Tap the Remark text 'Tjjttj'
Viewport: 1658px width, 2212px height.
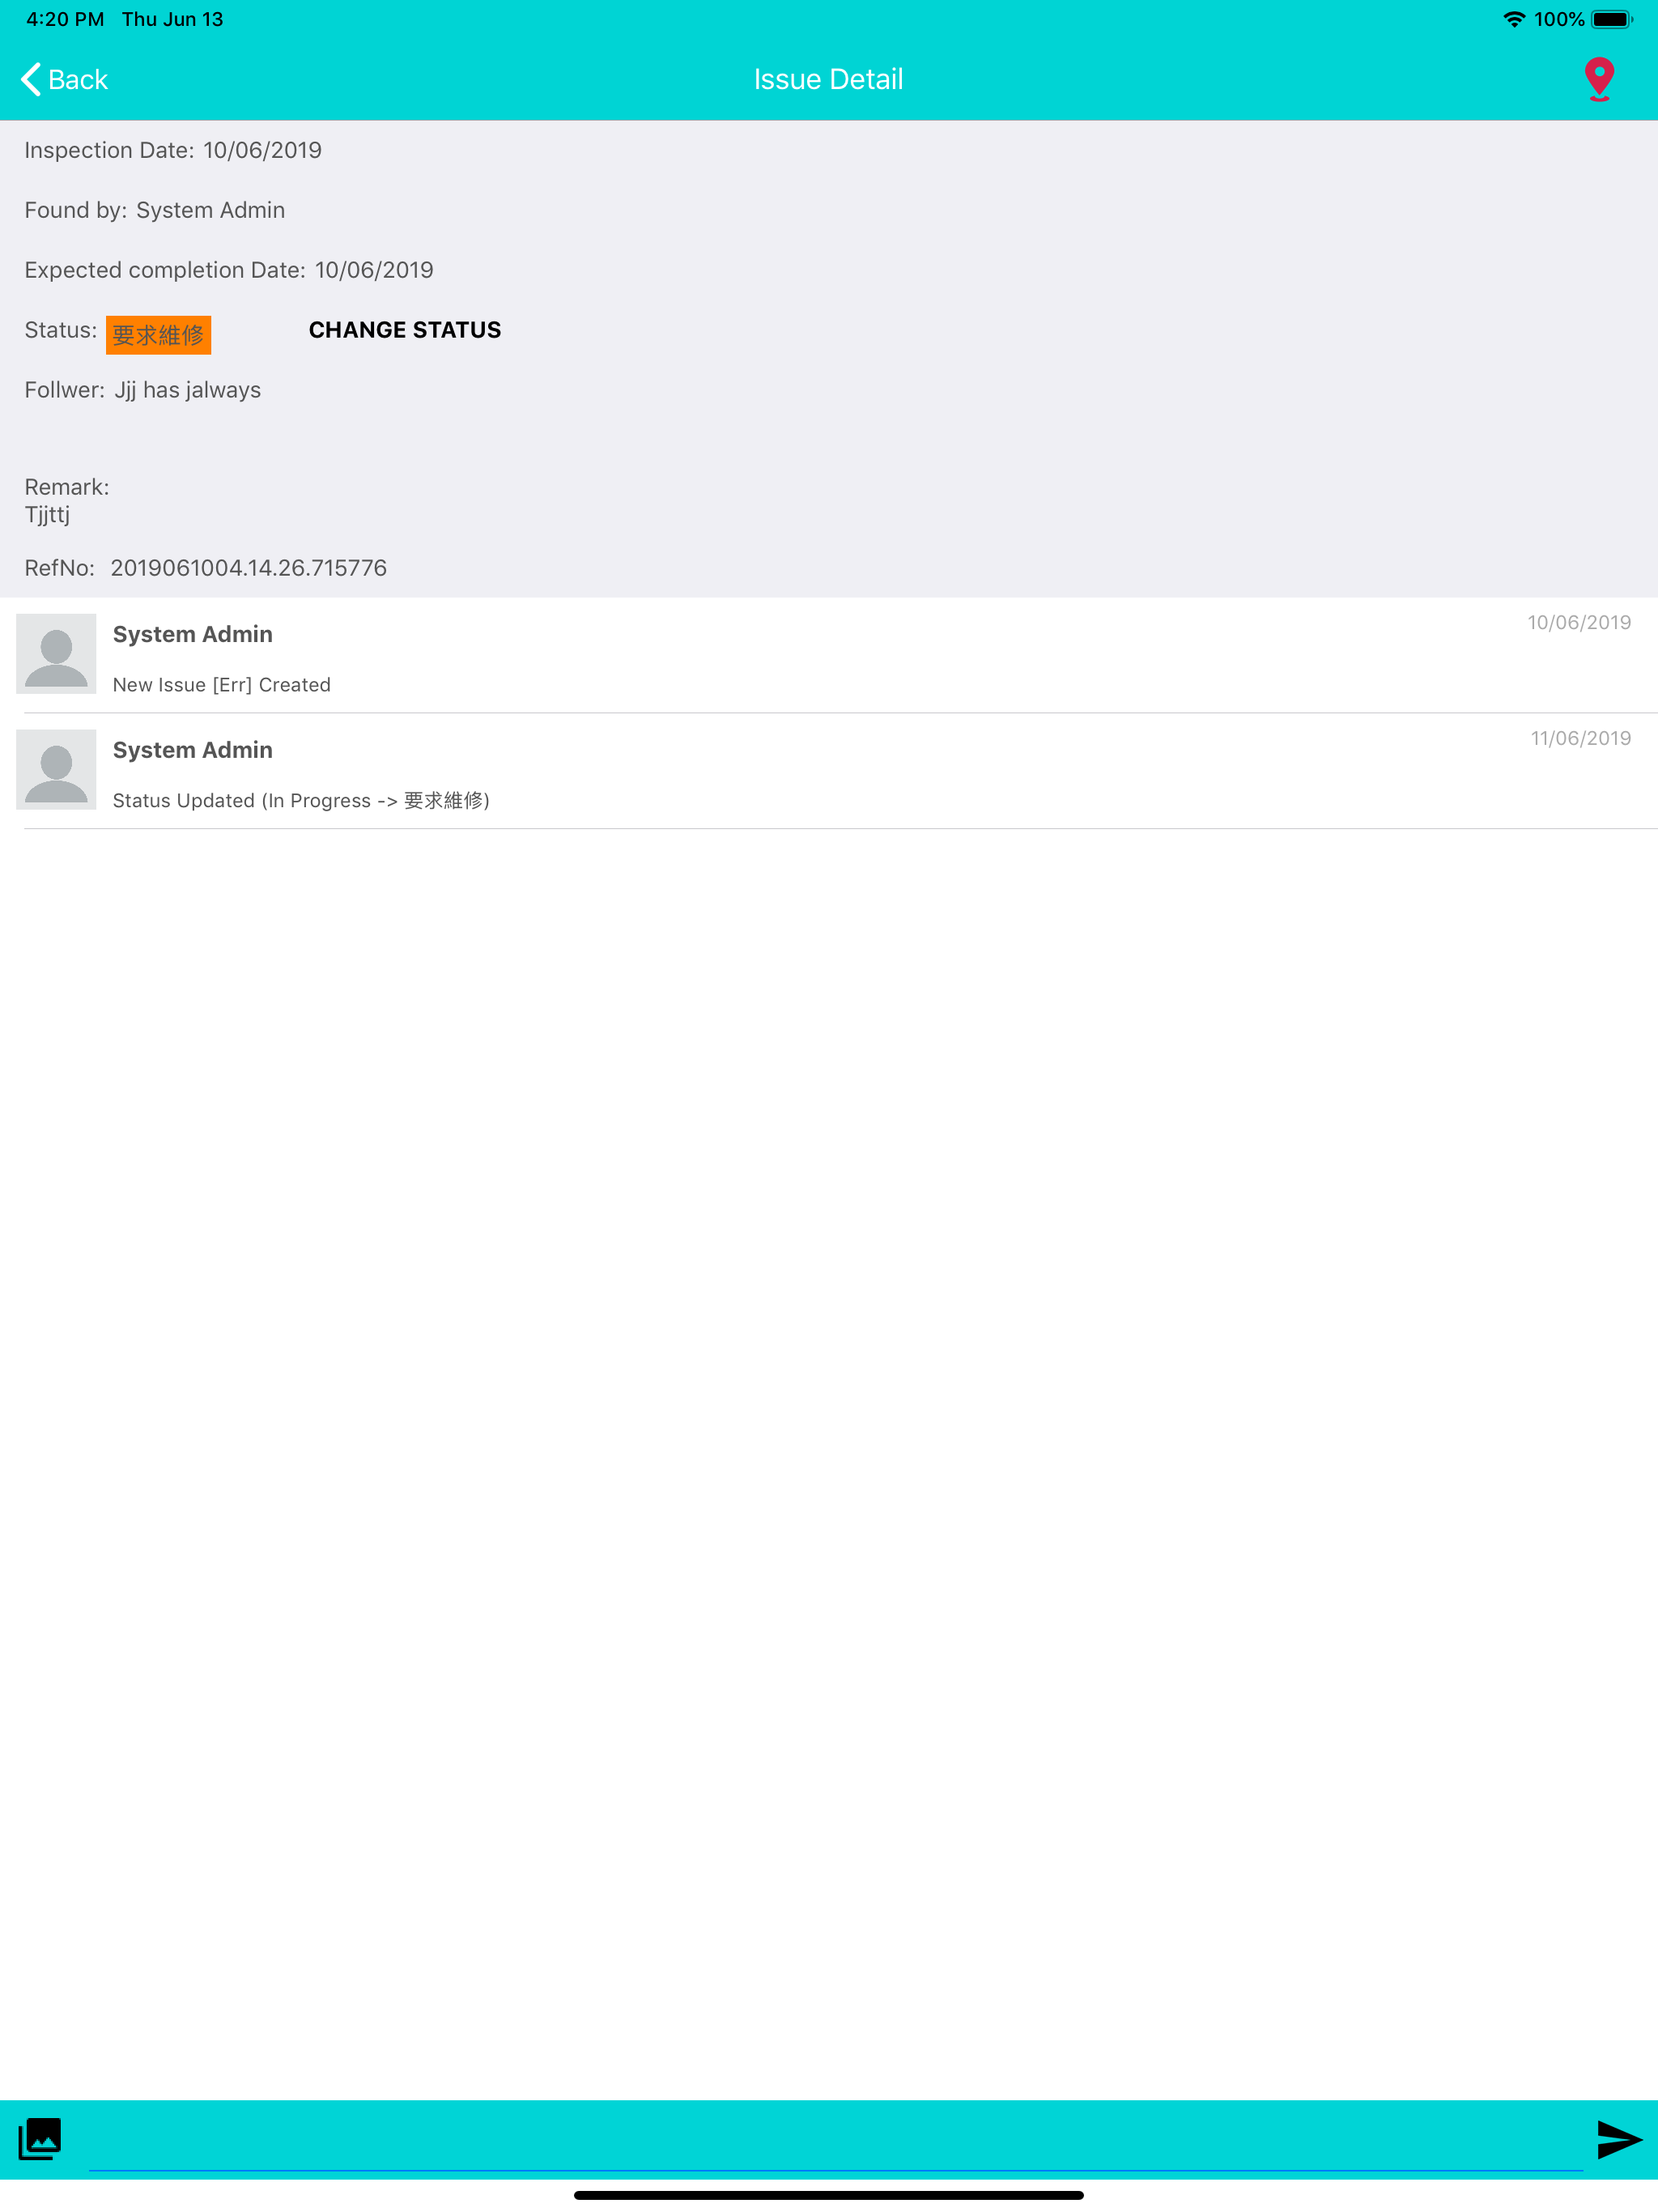pyautogui.click(x=47, y=515)
